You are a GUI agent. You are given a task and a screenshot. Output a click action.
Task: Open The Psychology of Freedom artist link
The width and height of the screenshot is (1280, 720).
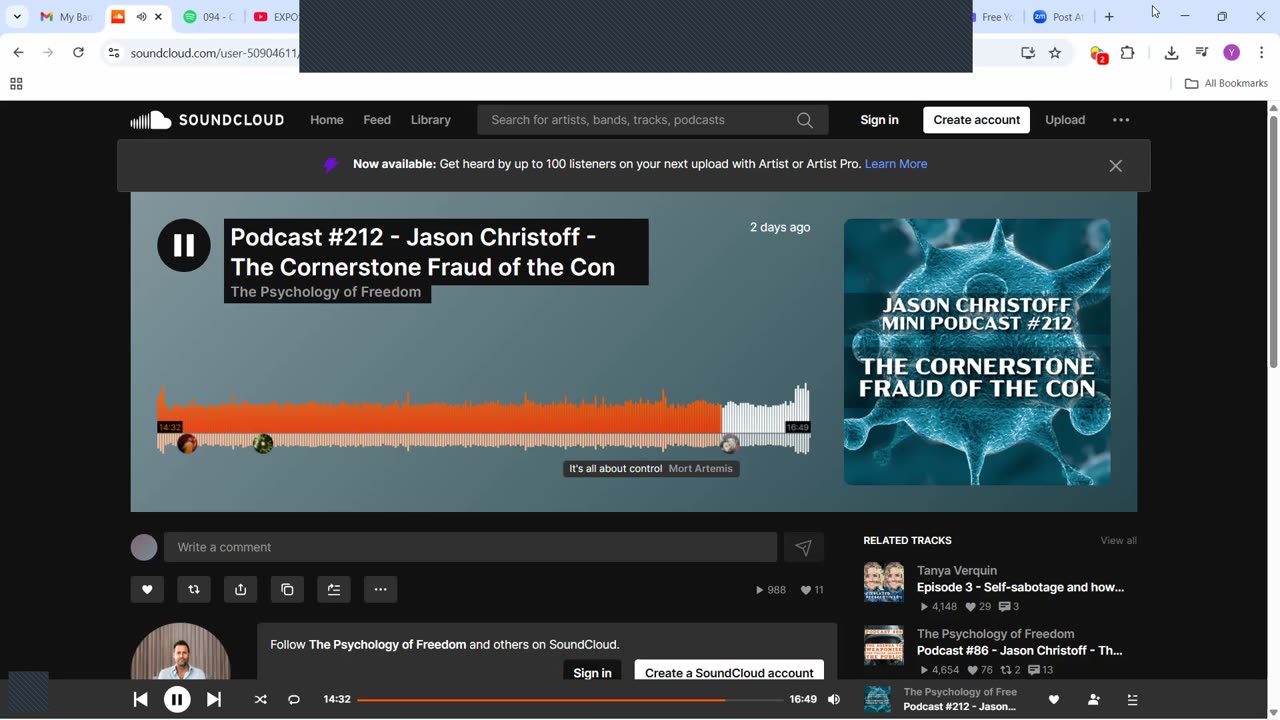[326, 292]
